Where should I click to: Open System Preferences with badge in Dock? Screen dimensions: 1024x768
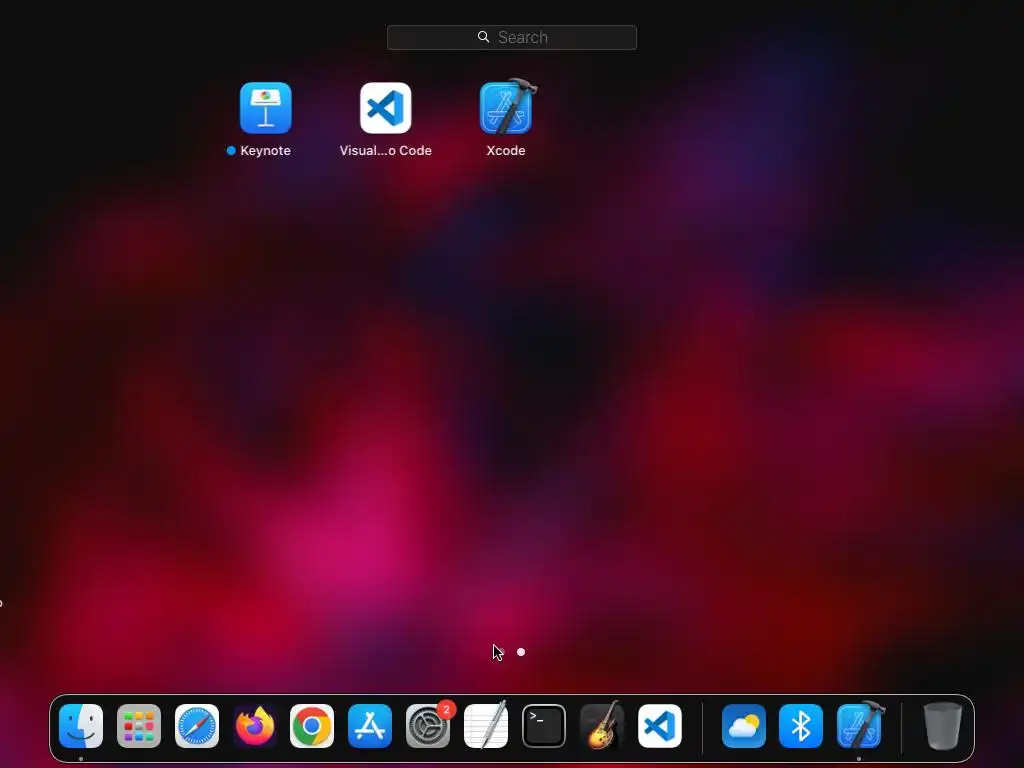[428, 726]
